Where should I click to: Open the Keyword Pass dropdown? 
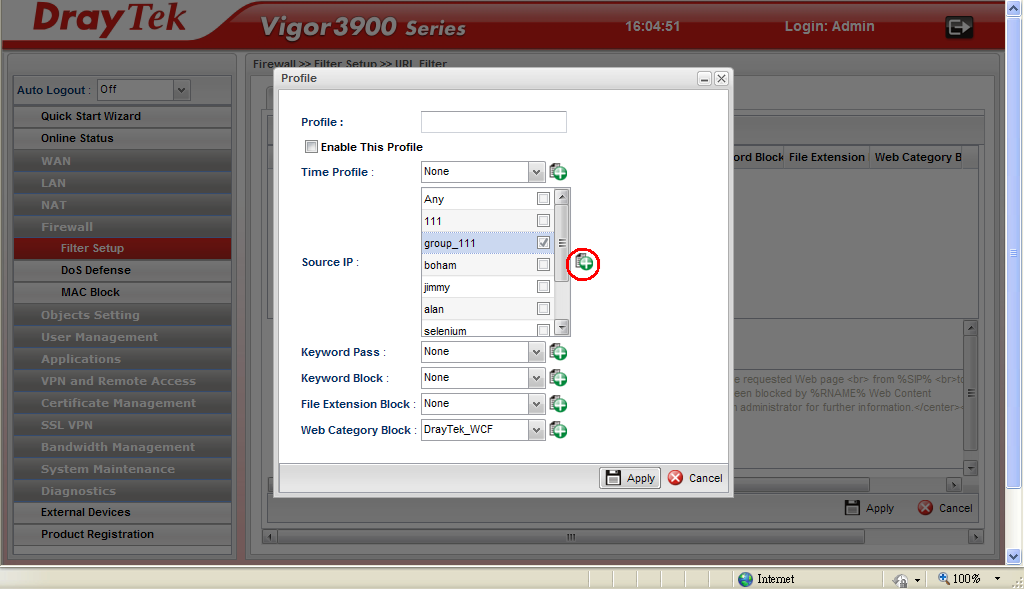[x=536, y=352]
